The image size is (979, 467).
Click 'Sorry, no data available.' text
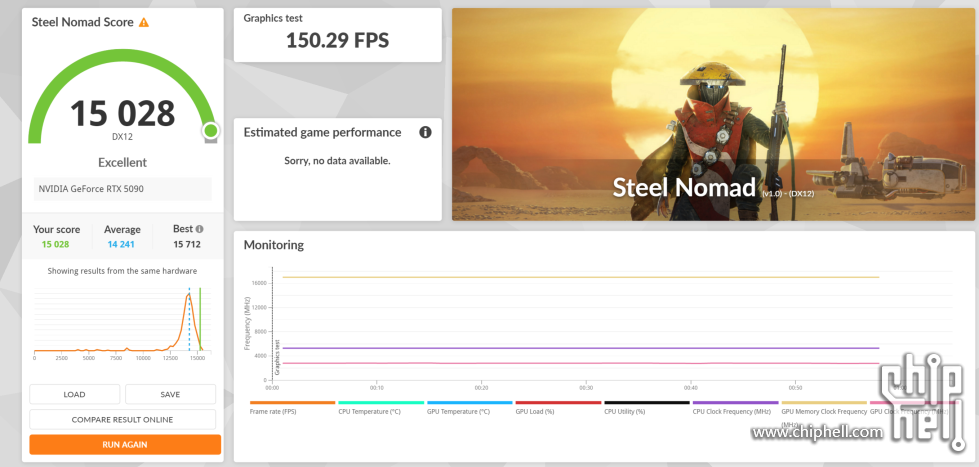[337, 160]
